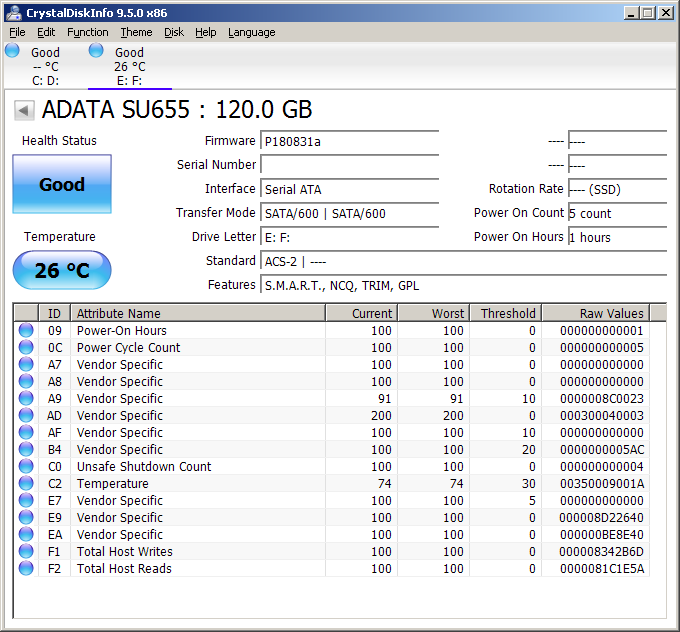The image size is (680, 632).
Task: Select the E: F: disk tab
Action: click(130, 66)
